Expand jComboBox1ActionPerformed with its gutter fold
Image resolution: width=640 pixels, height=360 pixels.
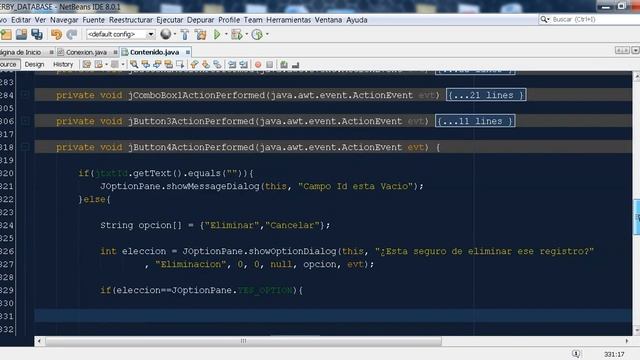tap(25, 95)
